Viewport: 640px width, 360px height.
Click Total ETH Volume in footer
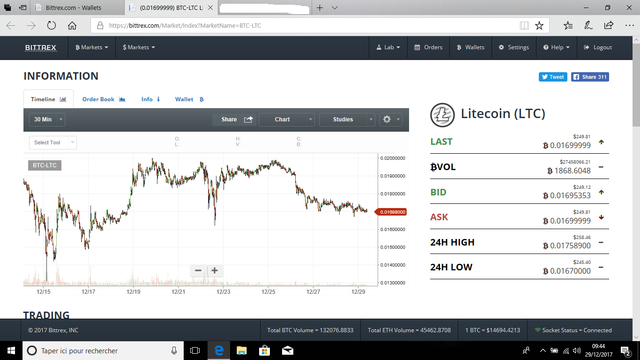coord(409,330)
